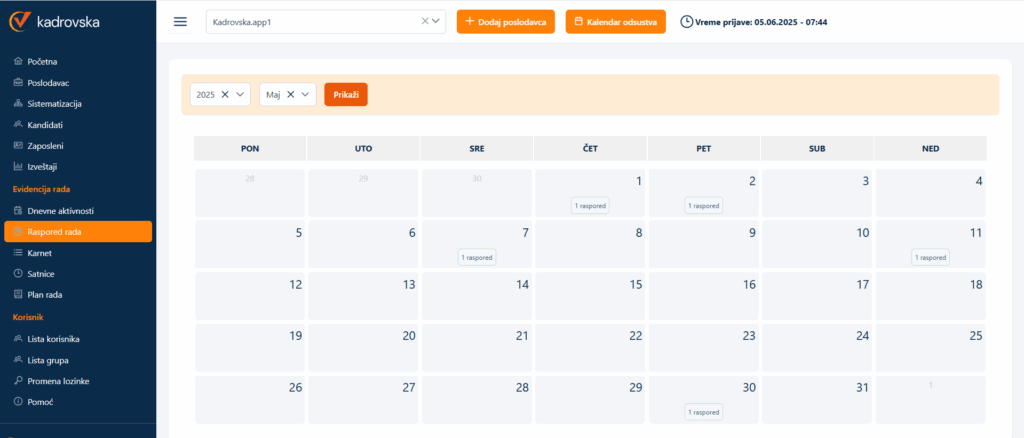
Task: Click the Dodaj poslodavca button
Action: [505, 22]
